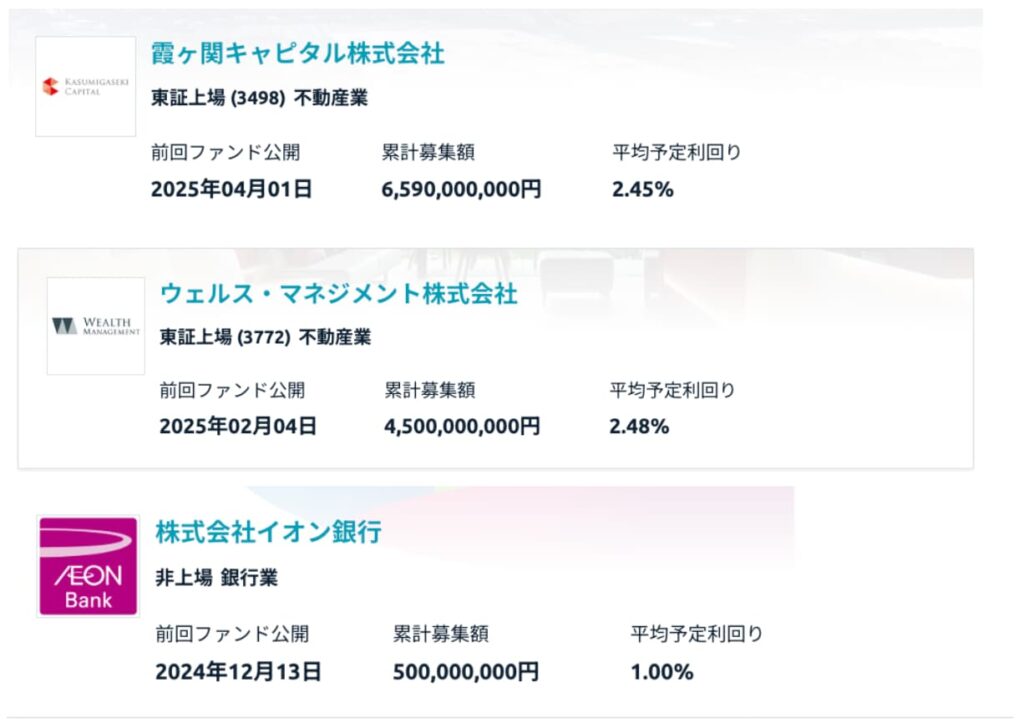Open the 株式会社イオン銀行 link

268,532
